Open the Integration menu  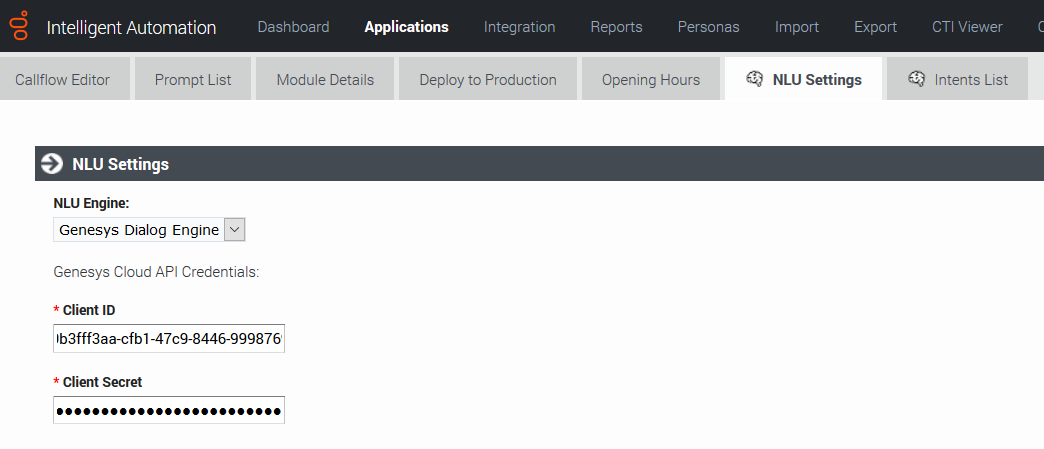[x=519, y=27]
